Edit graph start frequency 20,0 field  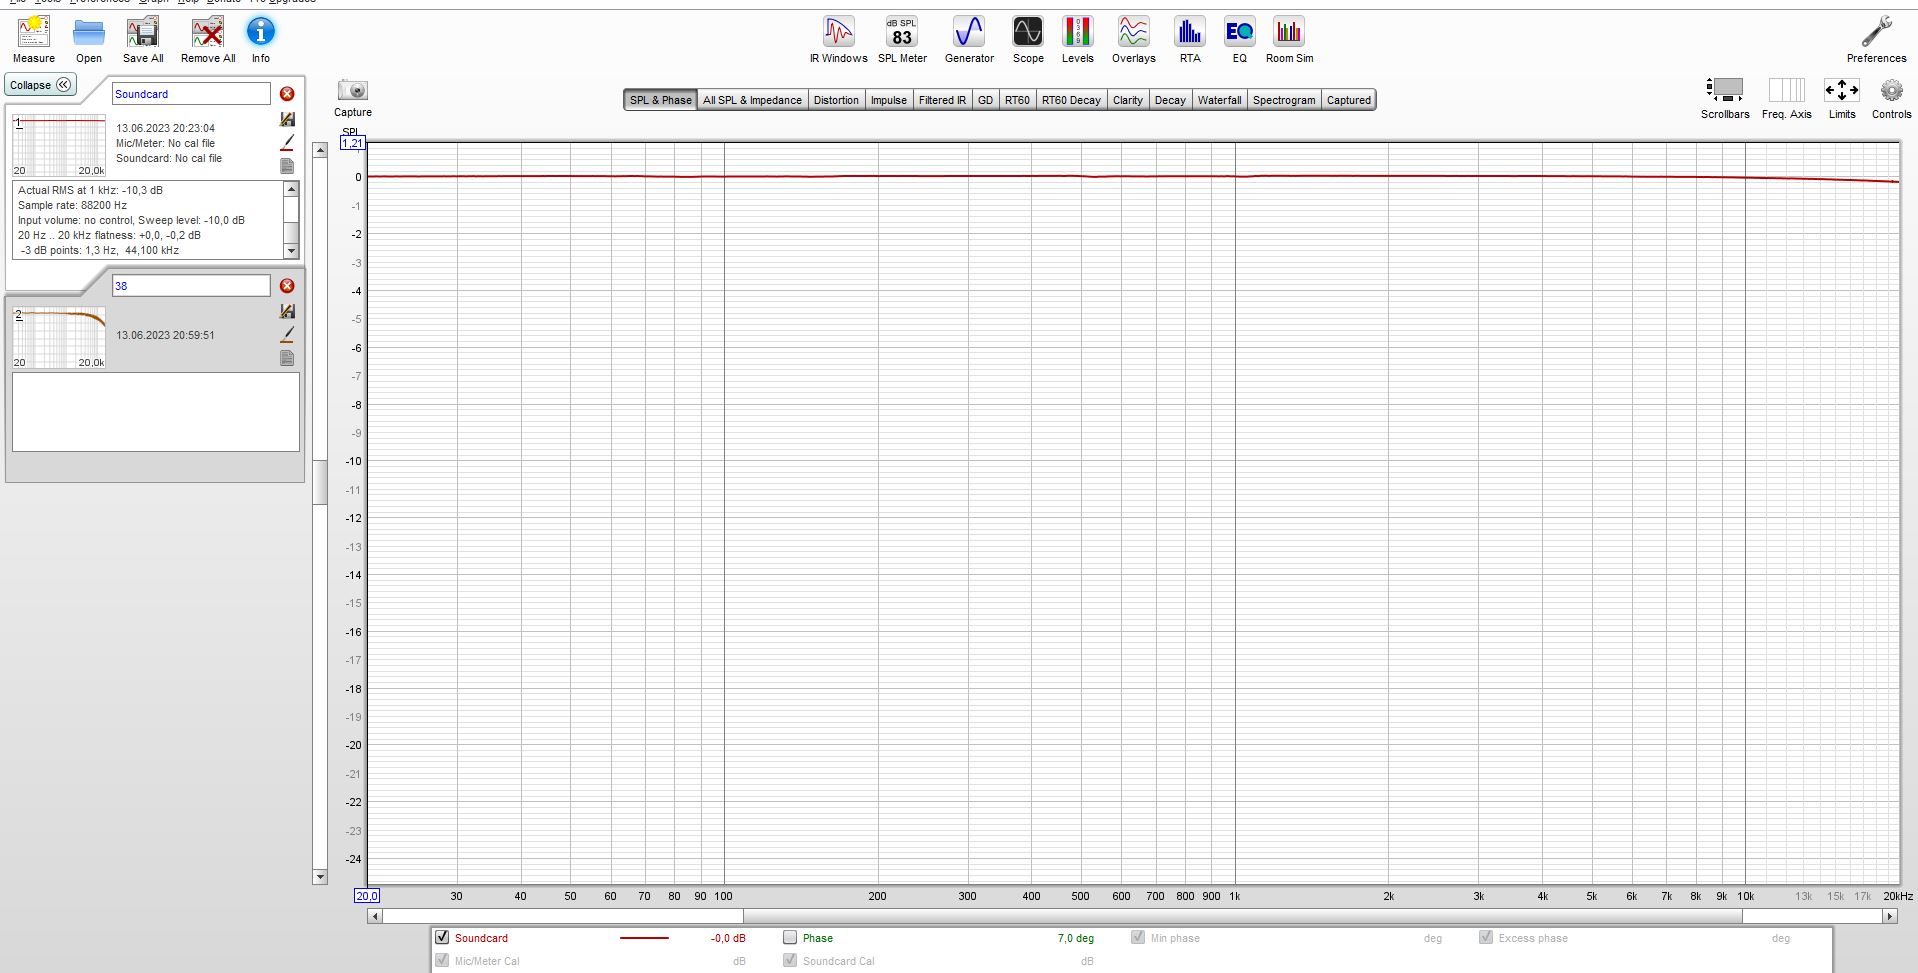click(367, 896)
